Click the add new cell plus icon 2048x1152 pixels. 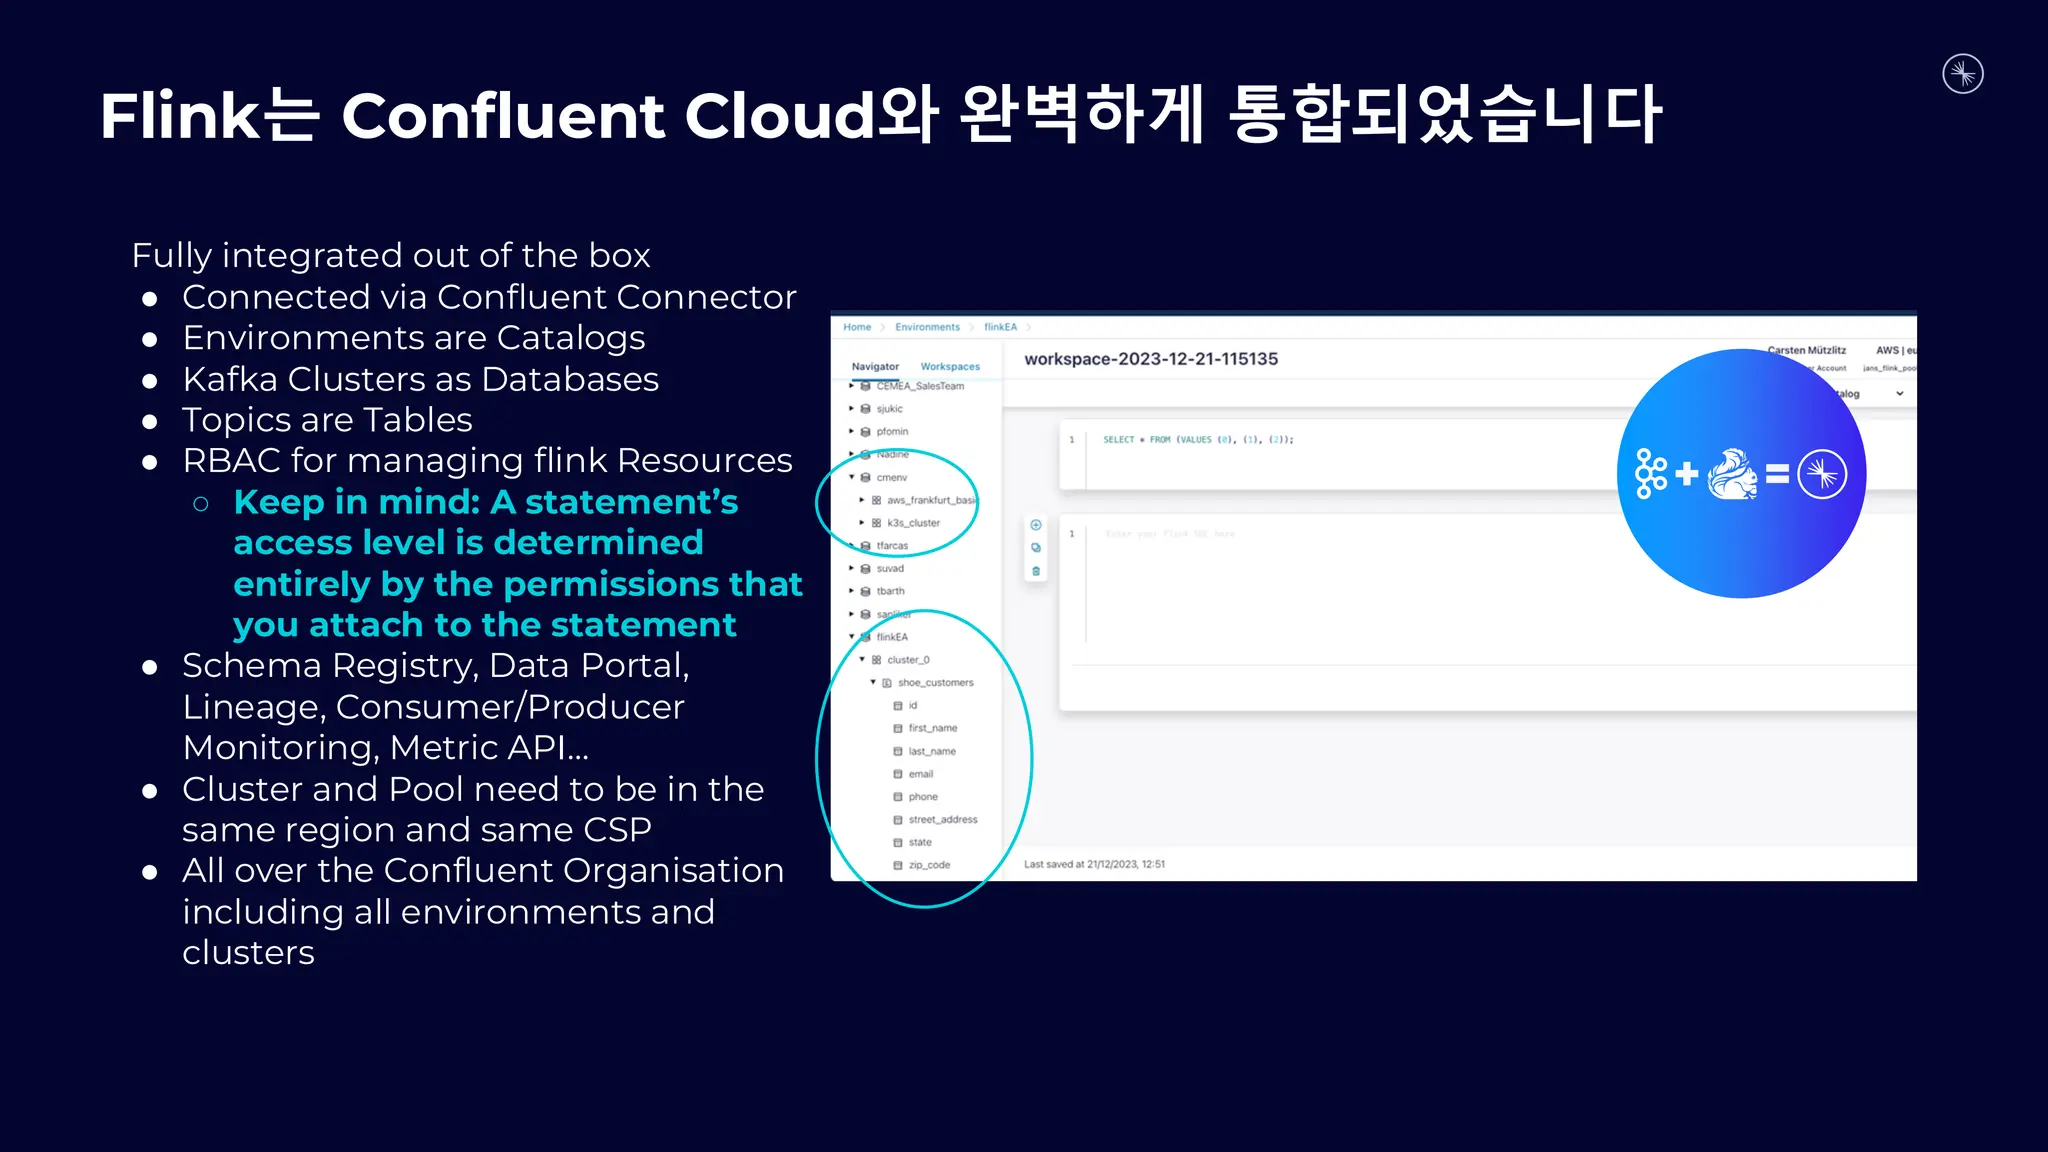click(x=1036, y=525)
